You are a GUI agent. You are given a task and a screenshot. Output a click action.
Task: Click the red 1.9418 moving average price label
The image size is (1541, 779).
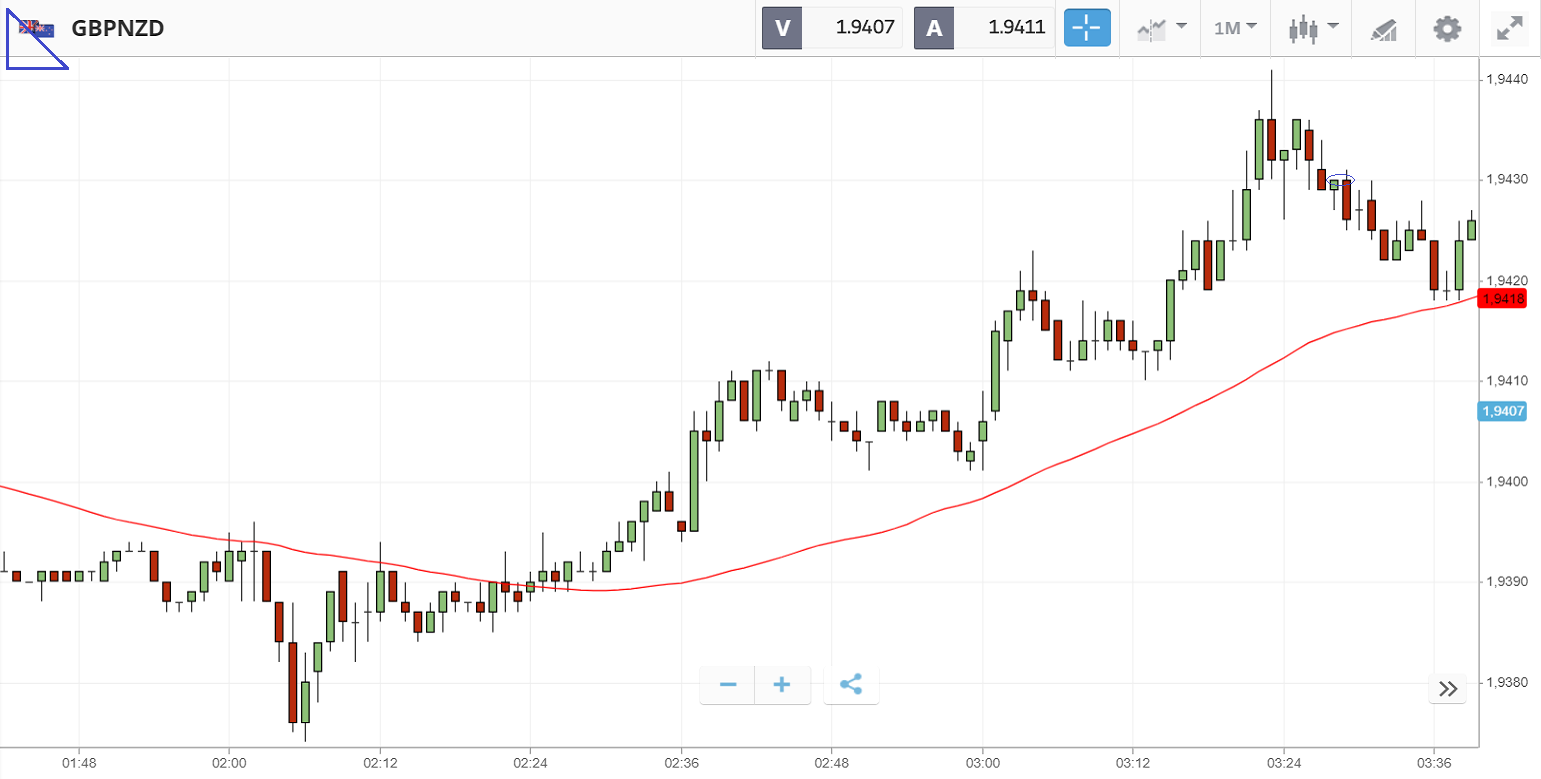tap(1503, 299)
